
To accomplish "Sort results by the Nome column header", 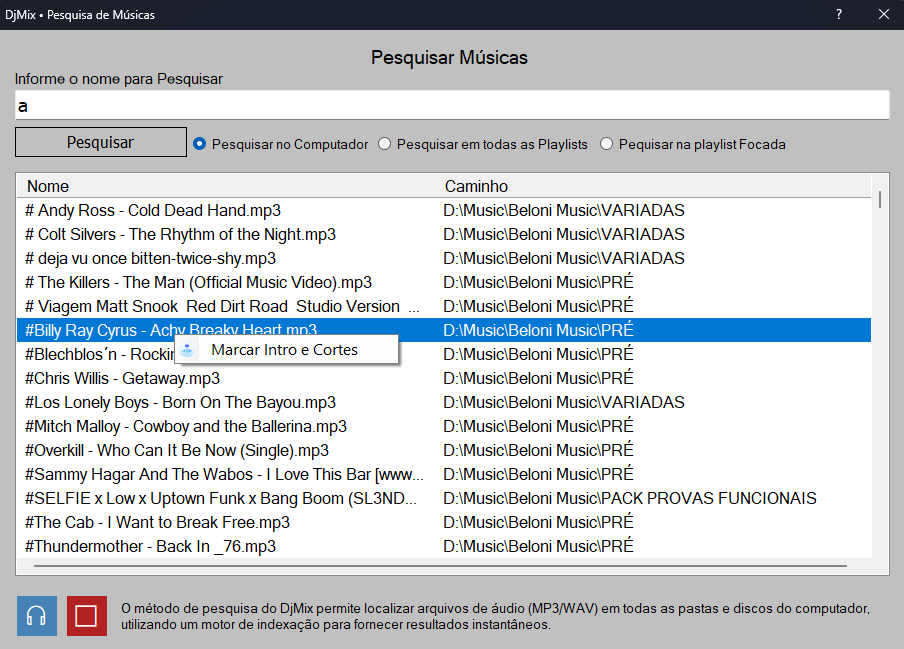I will (x=45, y=186).
